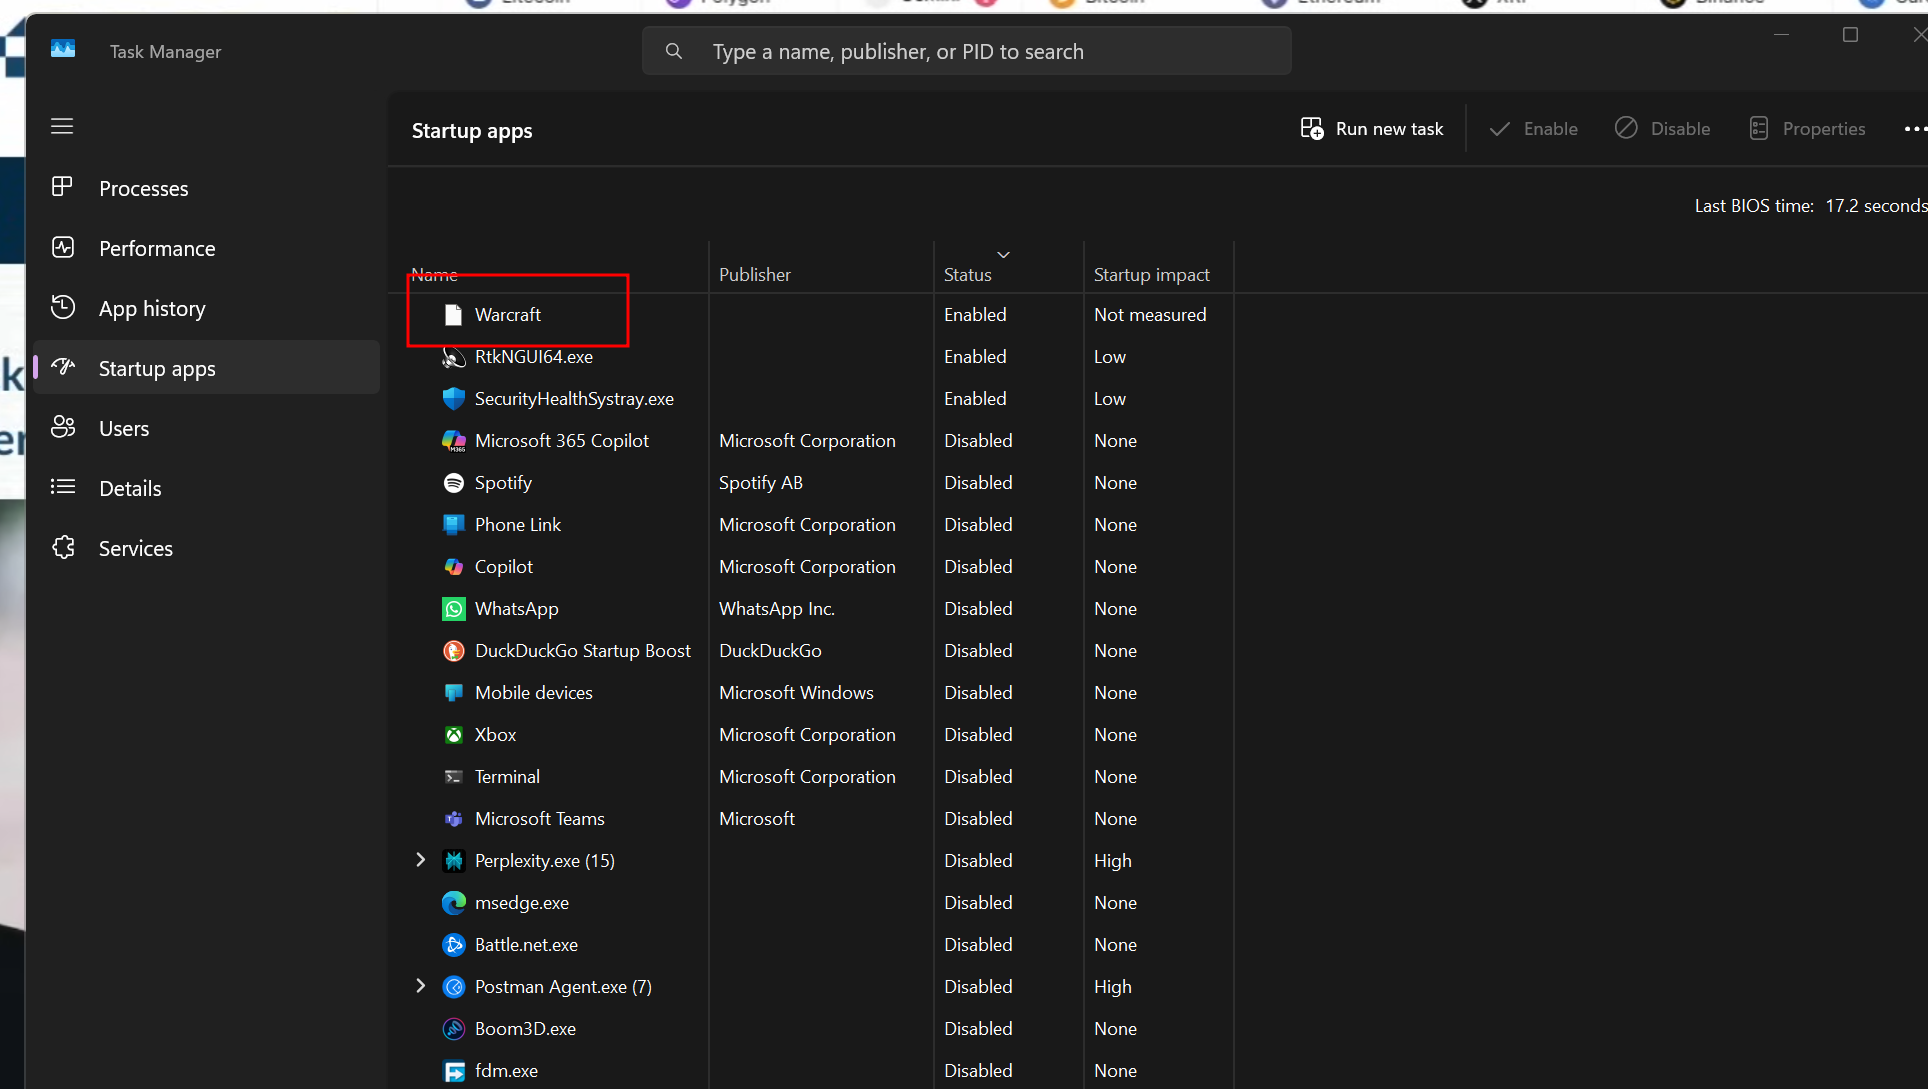Click the Task Manager app icon
The height and width of the screenshot is (1089, 1928).
click(63, 49)
